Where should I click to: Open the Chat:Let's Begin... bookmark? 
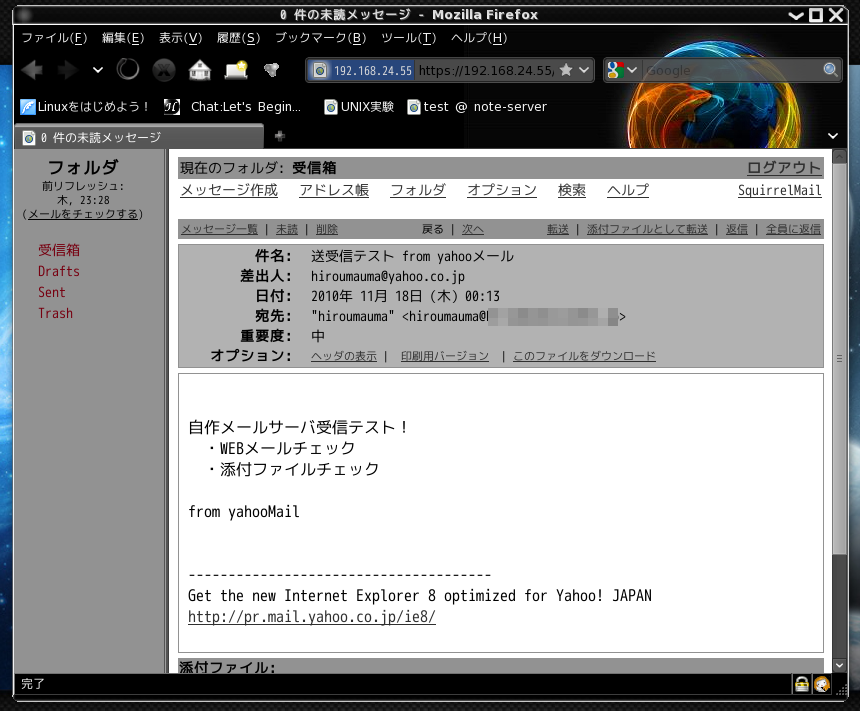[233, 106]
